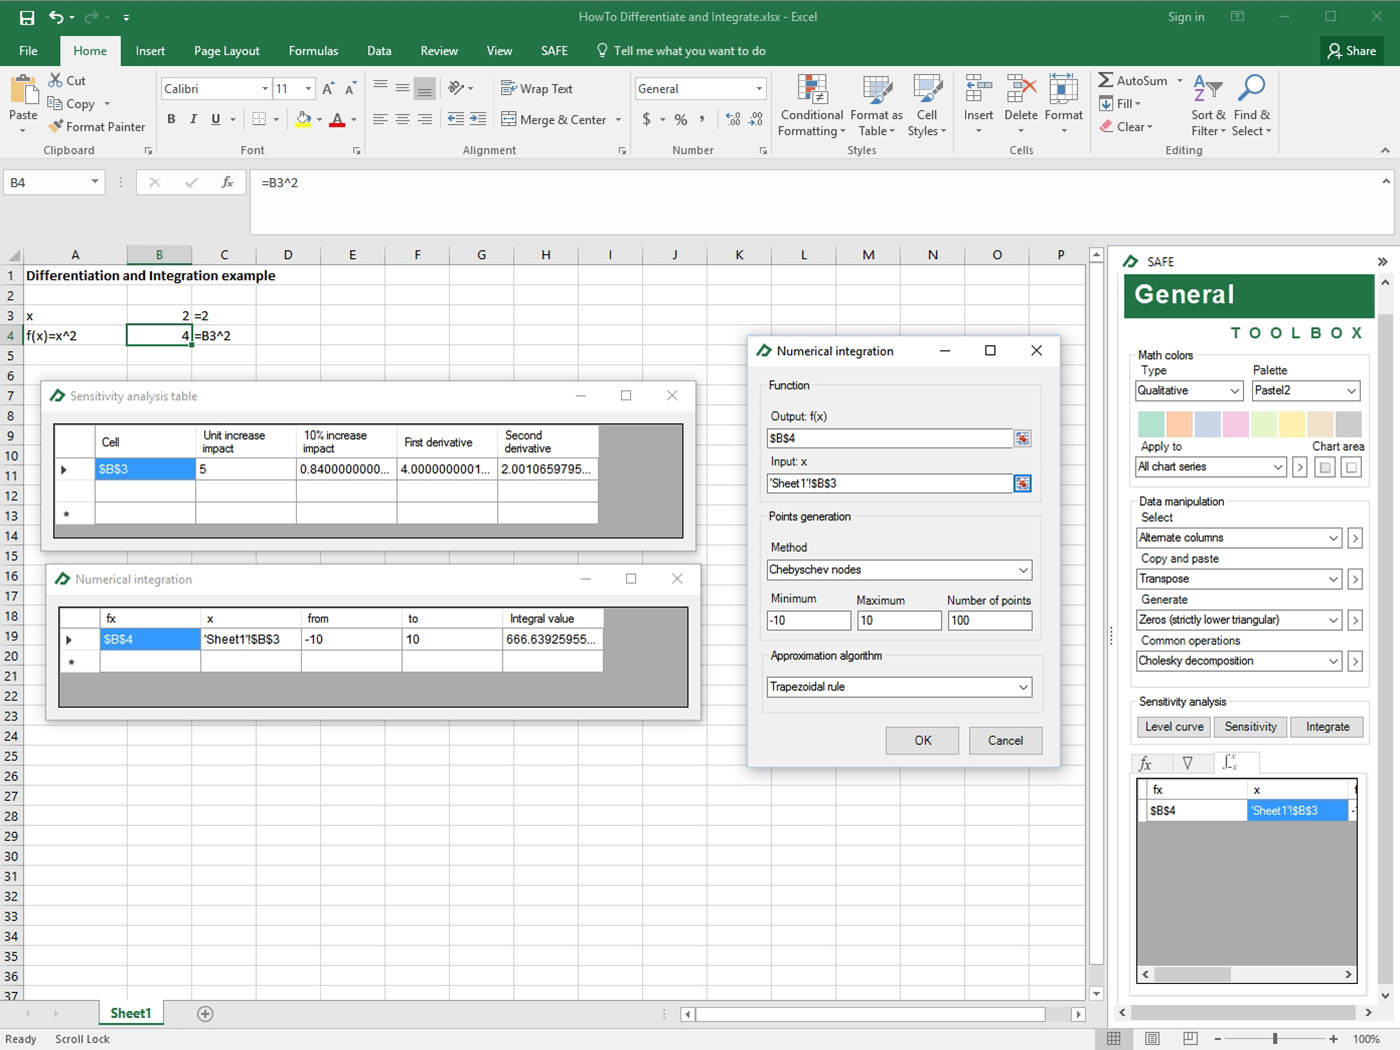The width and height of the screenshot is (1400, 1050).
Task: Click the Font Color icon
Action: [x=337, y=119]
